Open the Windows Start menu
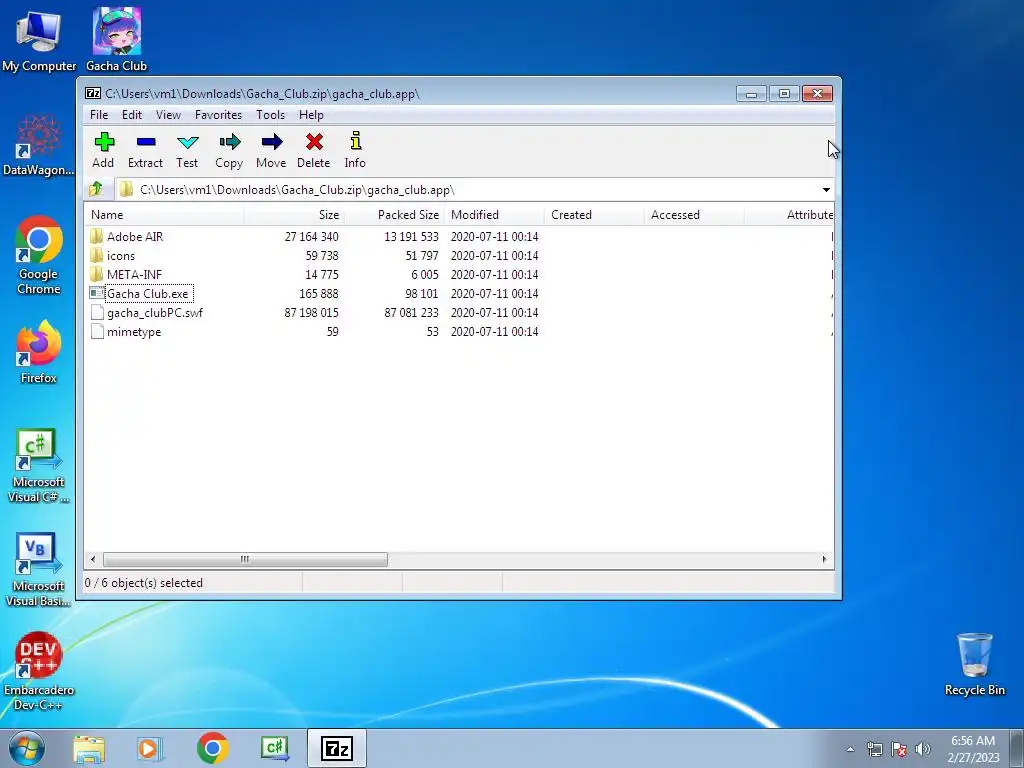 [x=27, y=748]
